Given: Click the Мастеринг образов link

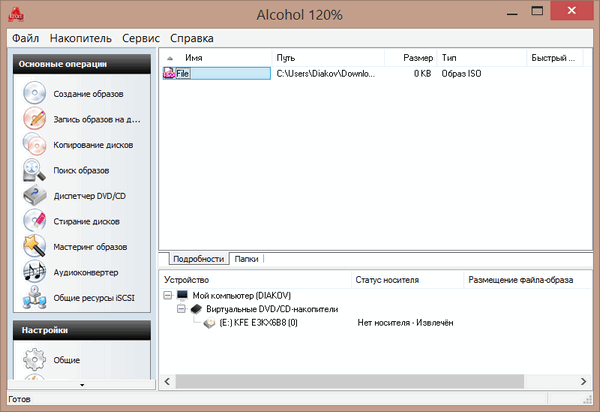Looking at the screenshot, I should [x=90, y=247].
